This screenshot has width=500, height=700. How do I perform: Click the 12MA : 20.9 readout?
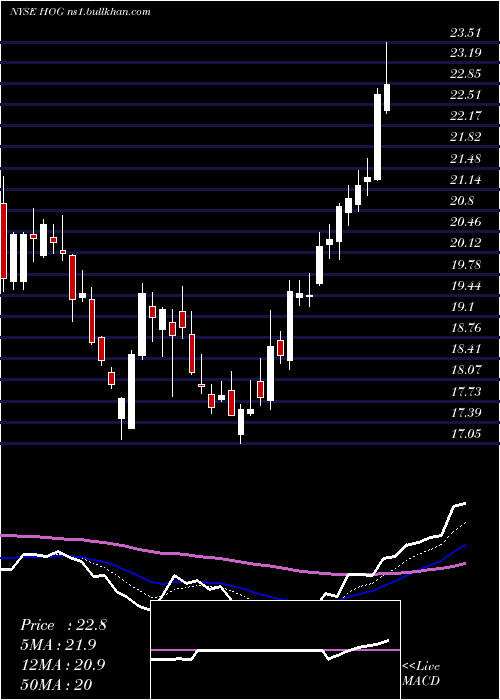click(x=63, y=664)
